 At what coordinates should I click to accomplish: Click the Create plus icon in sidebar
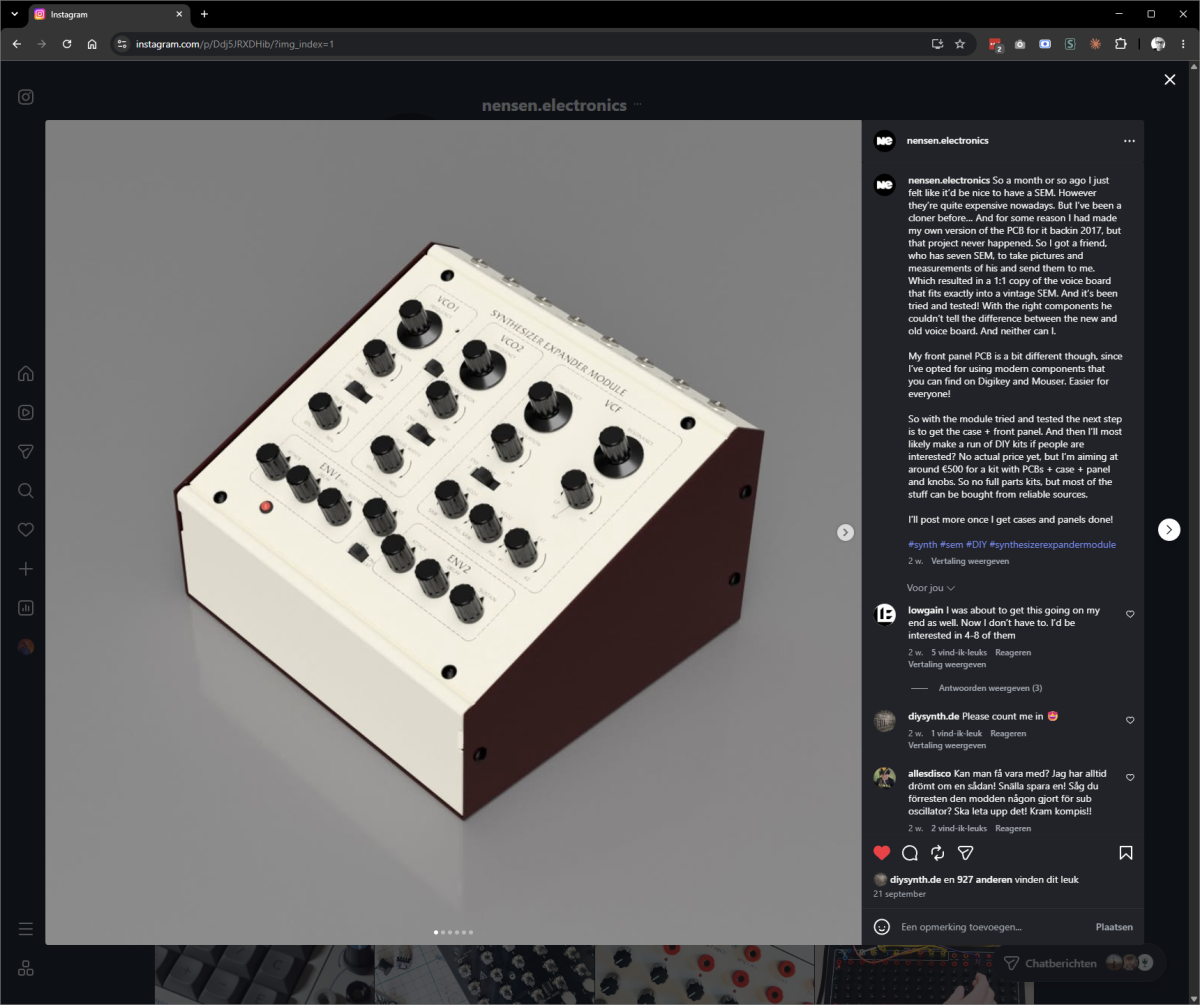[26, 568]
